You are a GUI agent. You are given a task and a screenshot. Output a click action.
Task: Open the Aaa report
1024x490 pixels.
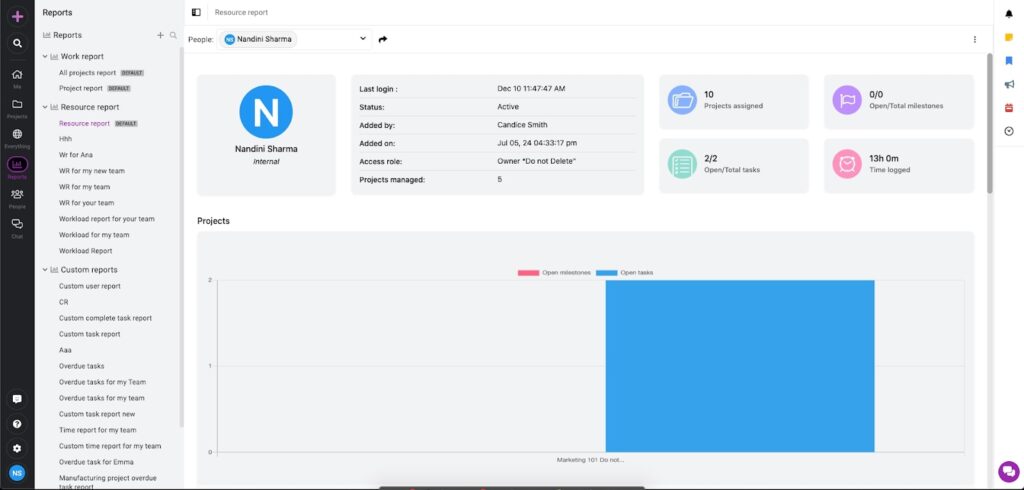tap(65, 350)
